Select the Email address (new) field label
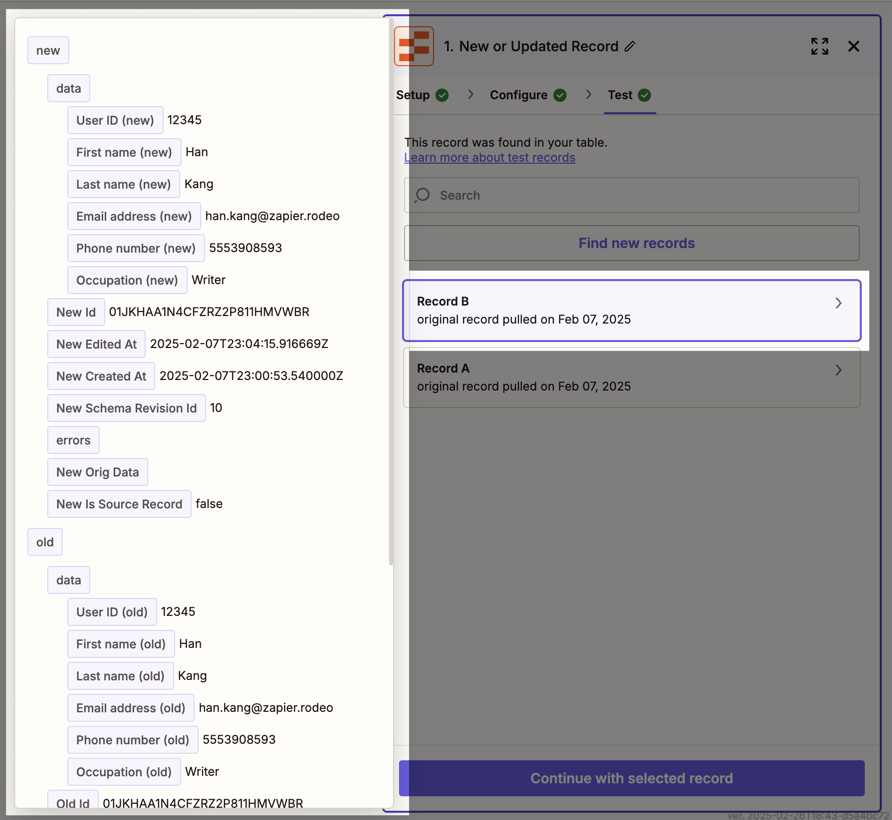This screenshot has height=820, width=892. coord(134,216)
